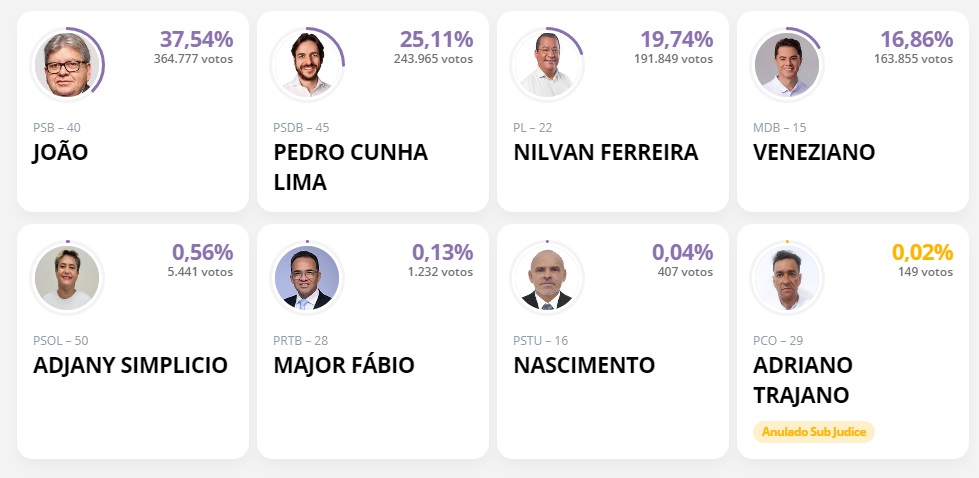Screen dimensions: 979x478
Task: Click João's candidate photo
Action: 67,64
